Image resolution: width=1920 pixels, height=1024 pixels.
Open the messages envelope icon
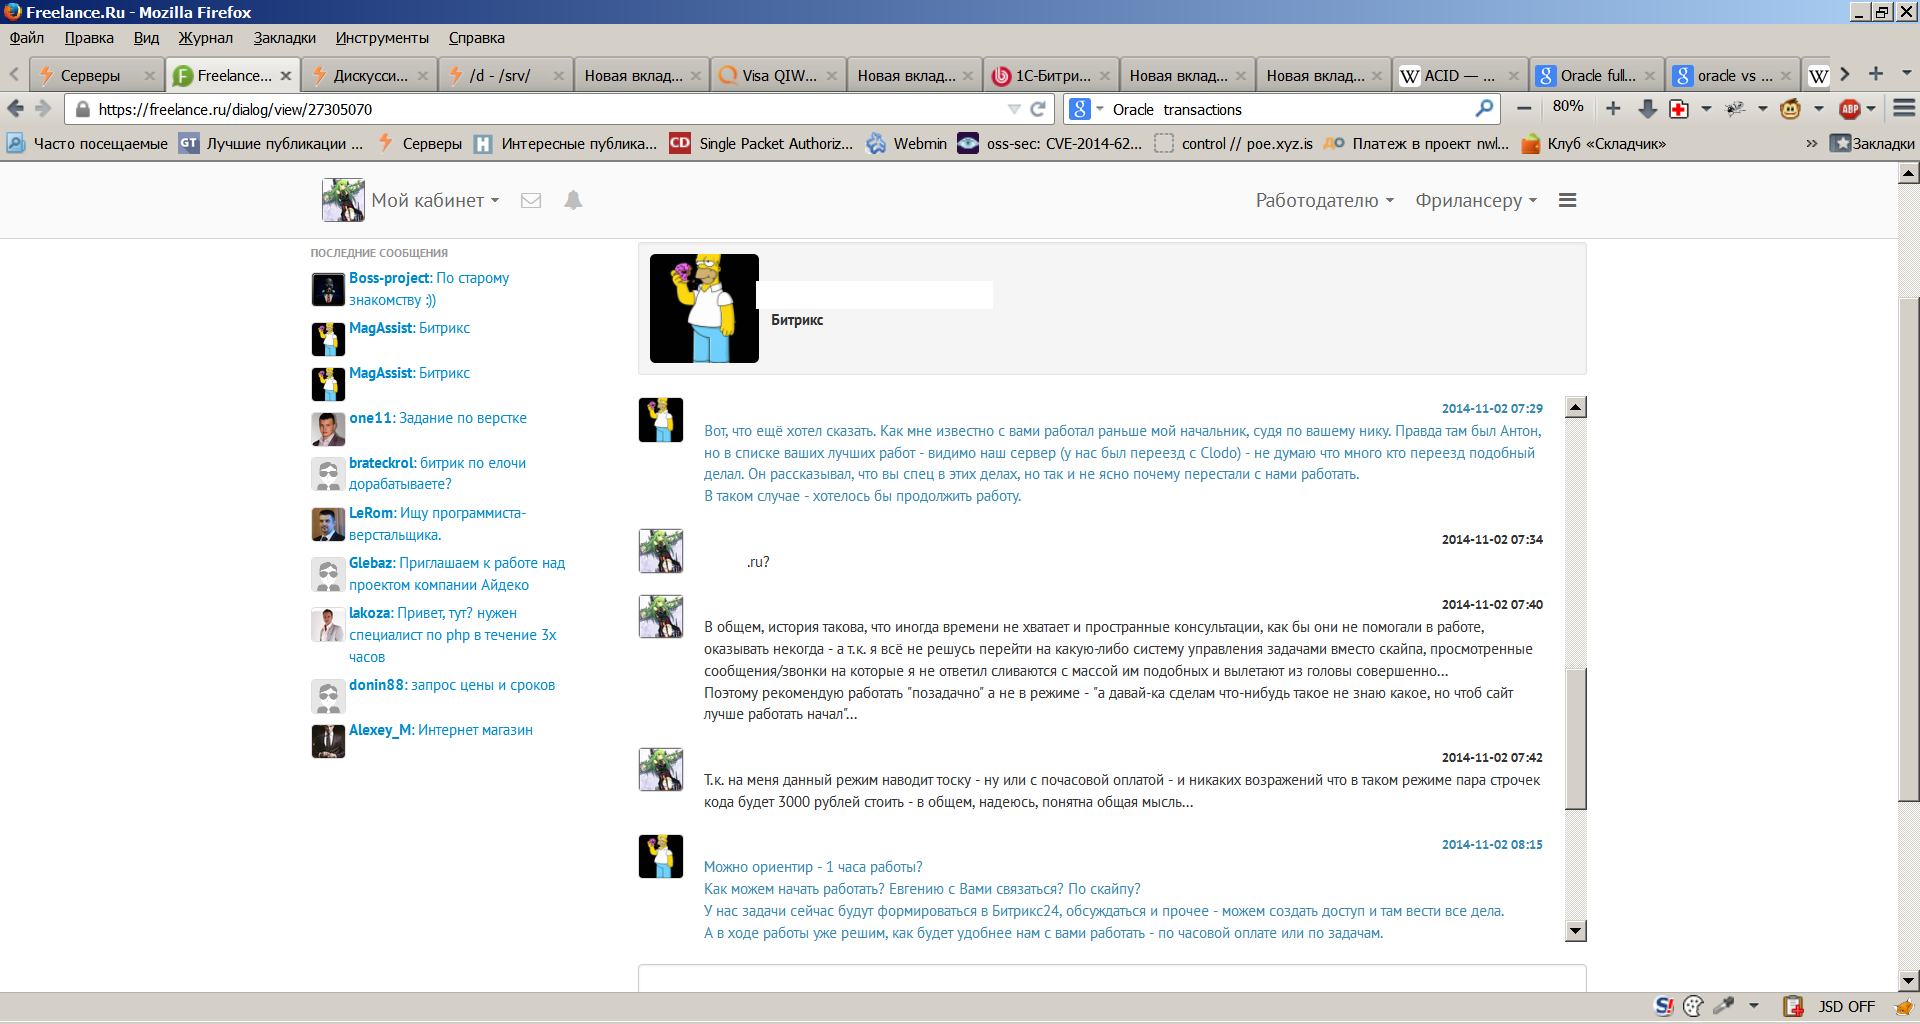click(x=531, y=200)
